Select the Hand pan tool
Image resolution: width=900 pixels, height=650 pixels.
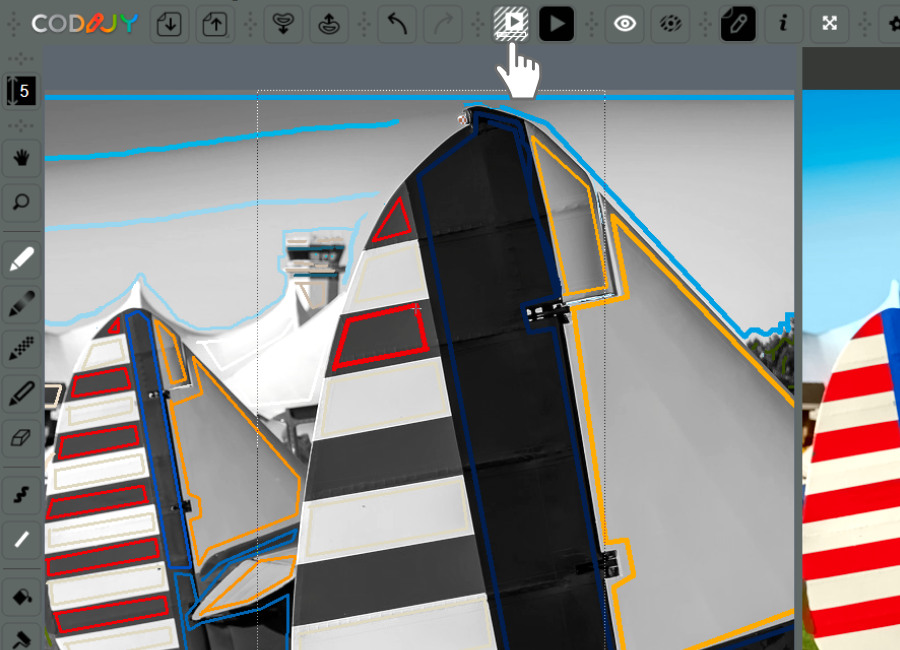pos(22,157)
